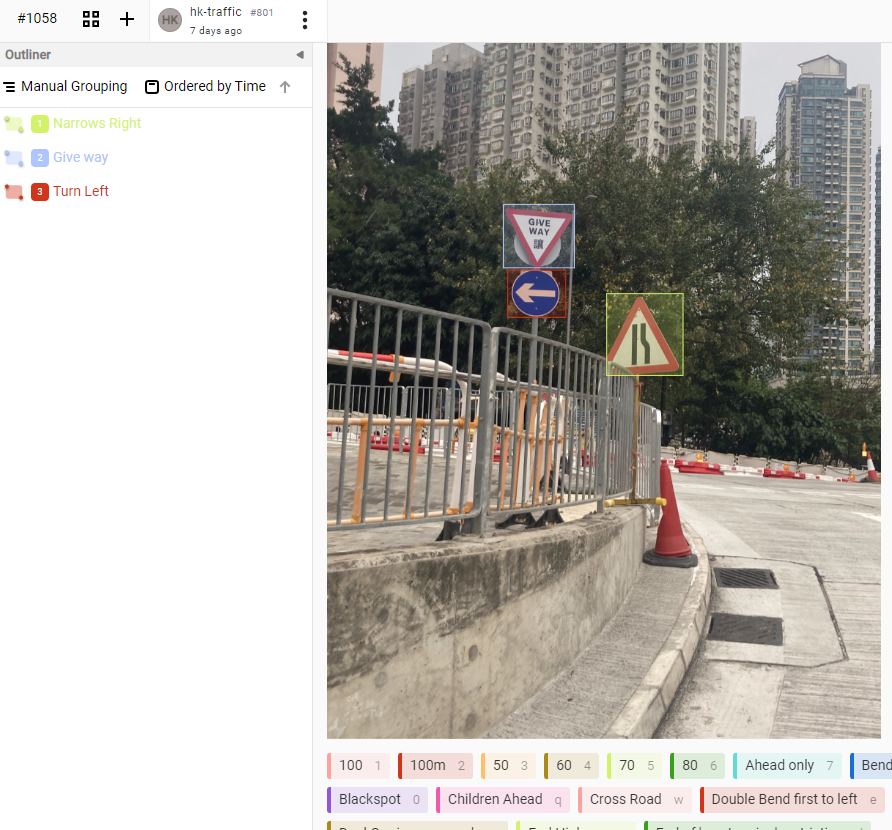The height and width of the screenshot is (830, 892).
Task: Click the HK user avatar
Action: coord(170,20)
